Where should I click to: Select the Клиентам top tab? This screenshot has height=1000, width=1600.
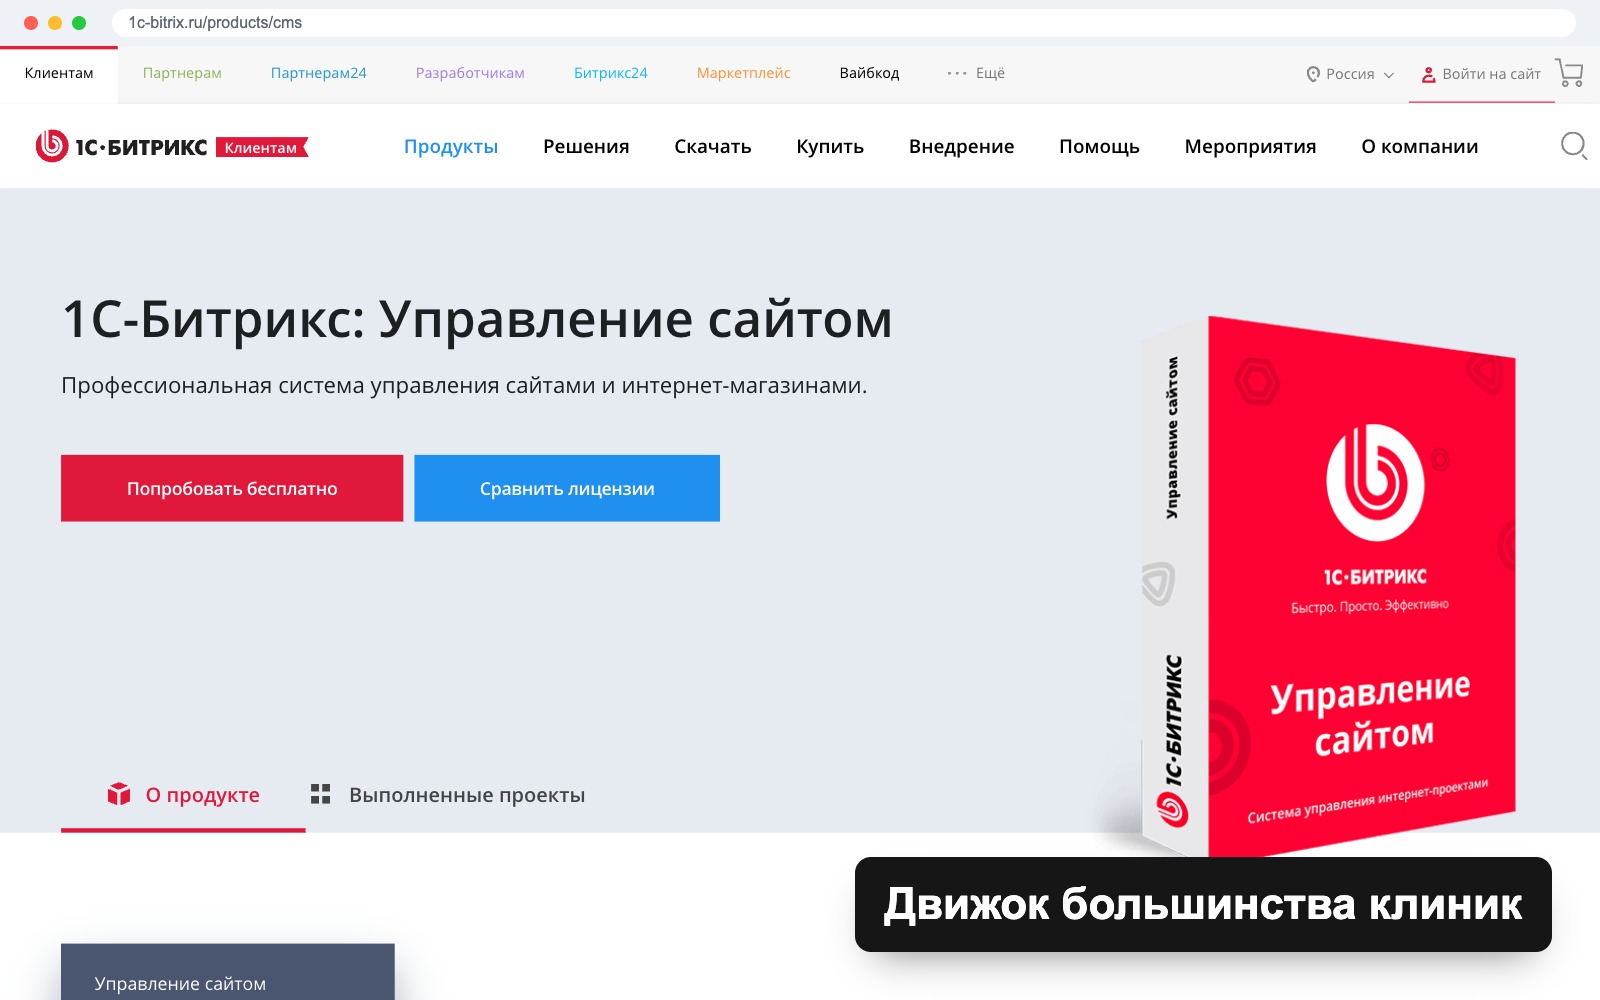click(x=59, y=73)
